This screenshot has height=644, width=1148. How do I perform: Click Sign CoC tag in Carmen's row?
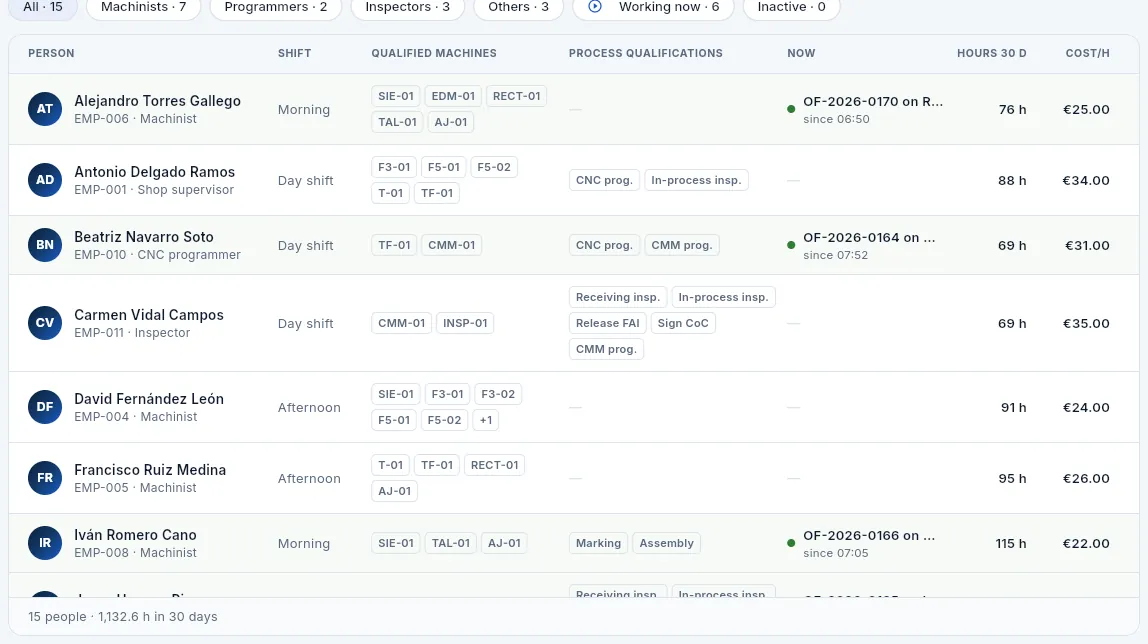click(683, 323)
